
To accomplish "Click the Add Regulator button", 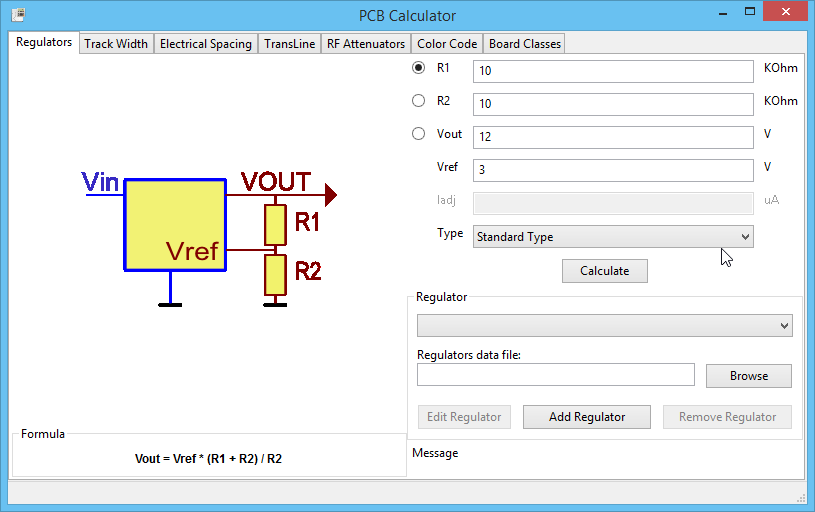I will pyautogui.click(x=587, y=417).
